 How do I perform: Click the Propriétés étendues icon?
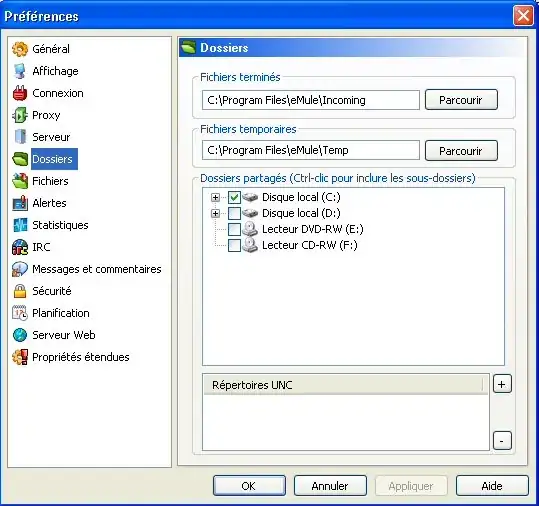click(x=20, y=357)
